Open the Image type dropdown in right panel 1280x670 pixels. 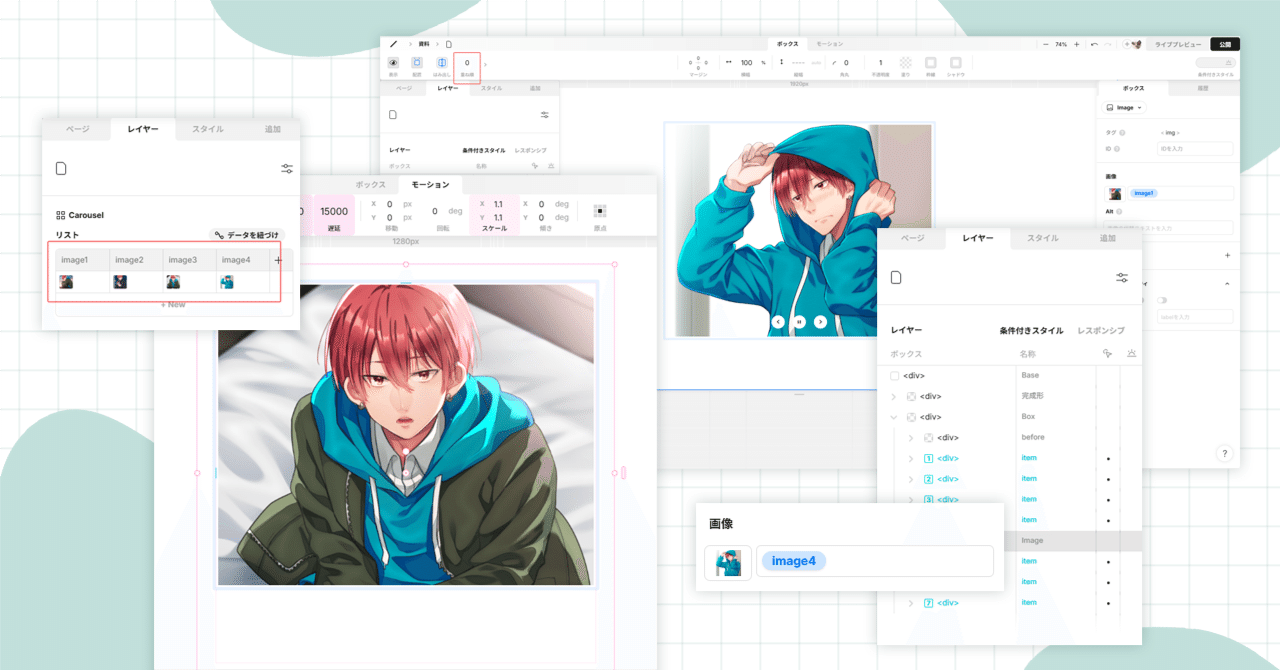pyautogui.click(x=1125, y=107)
